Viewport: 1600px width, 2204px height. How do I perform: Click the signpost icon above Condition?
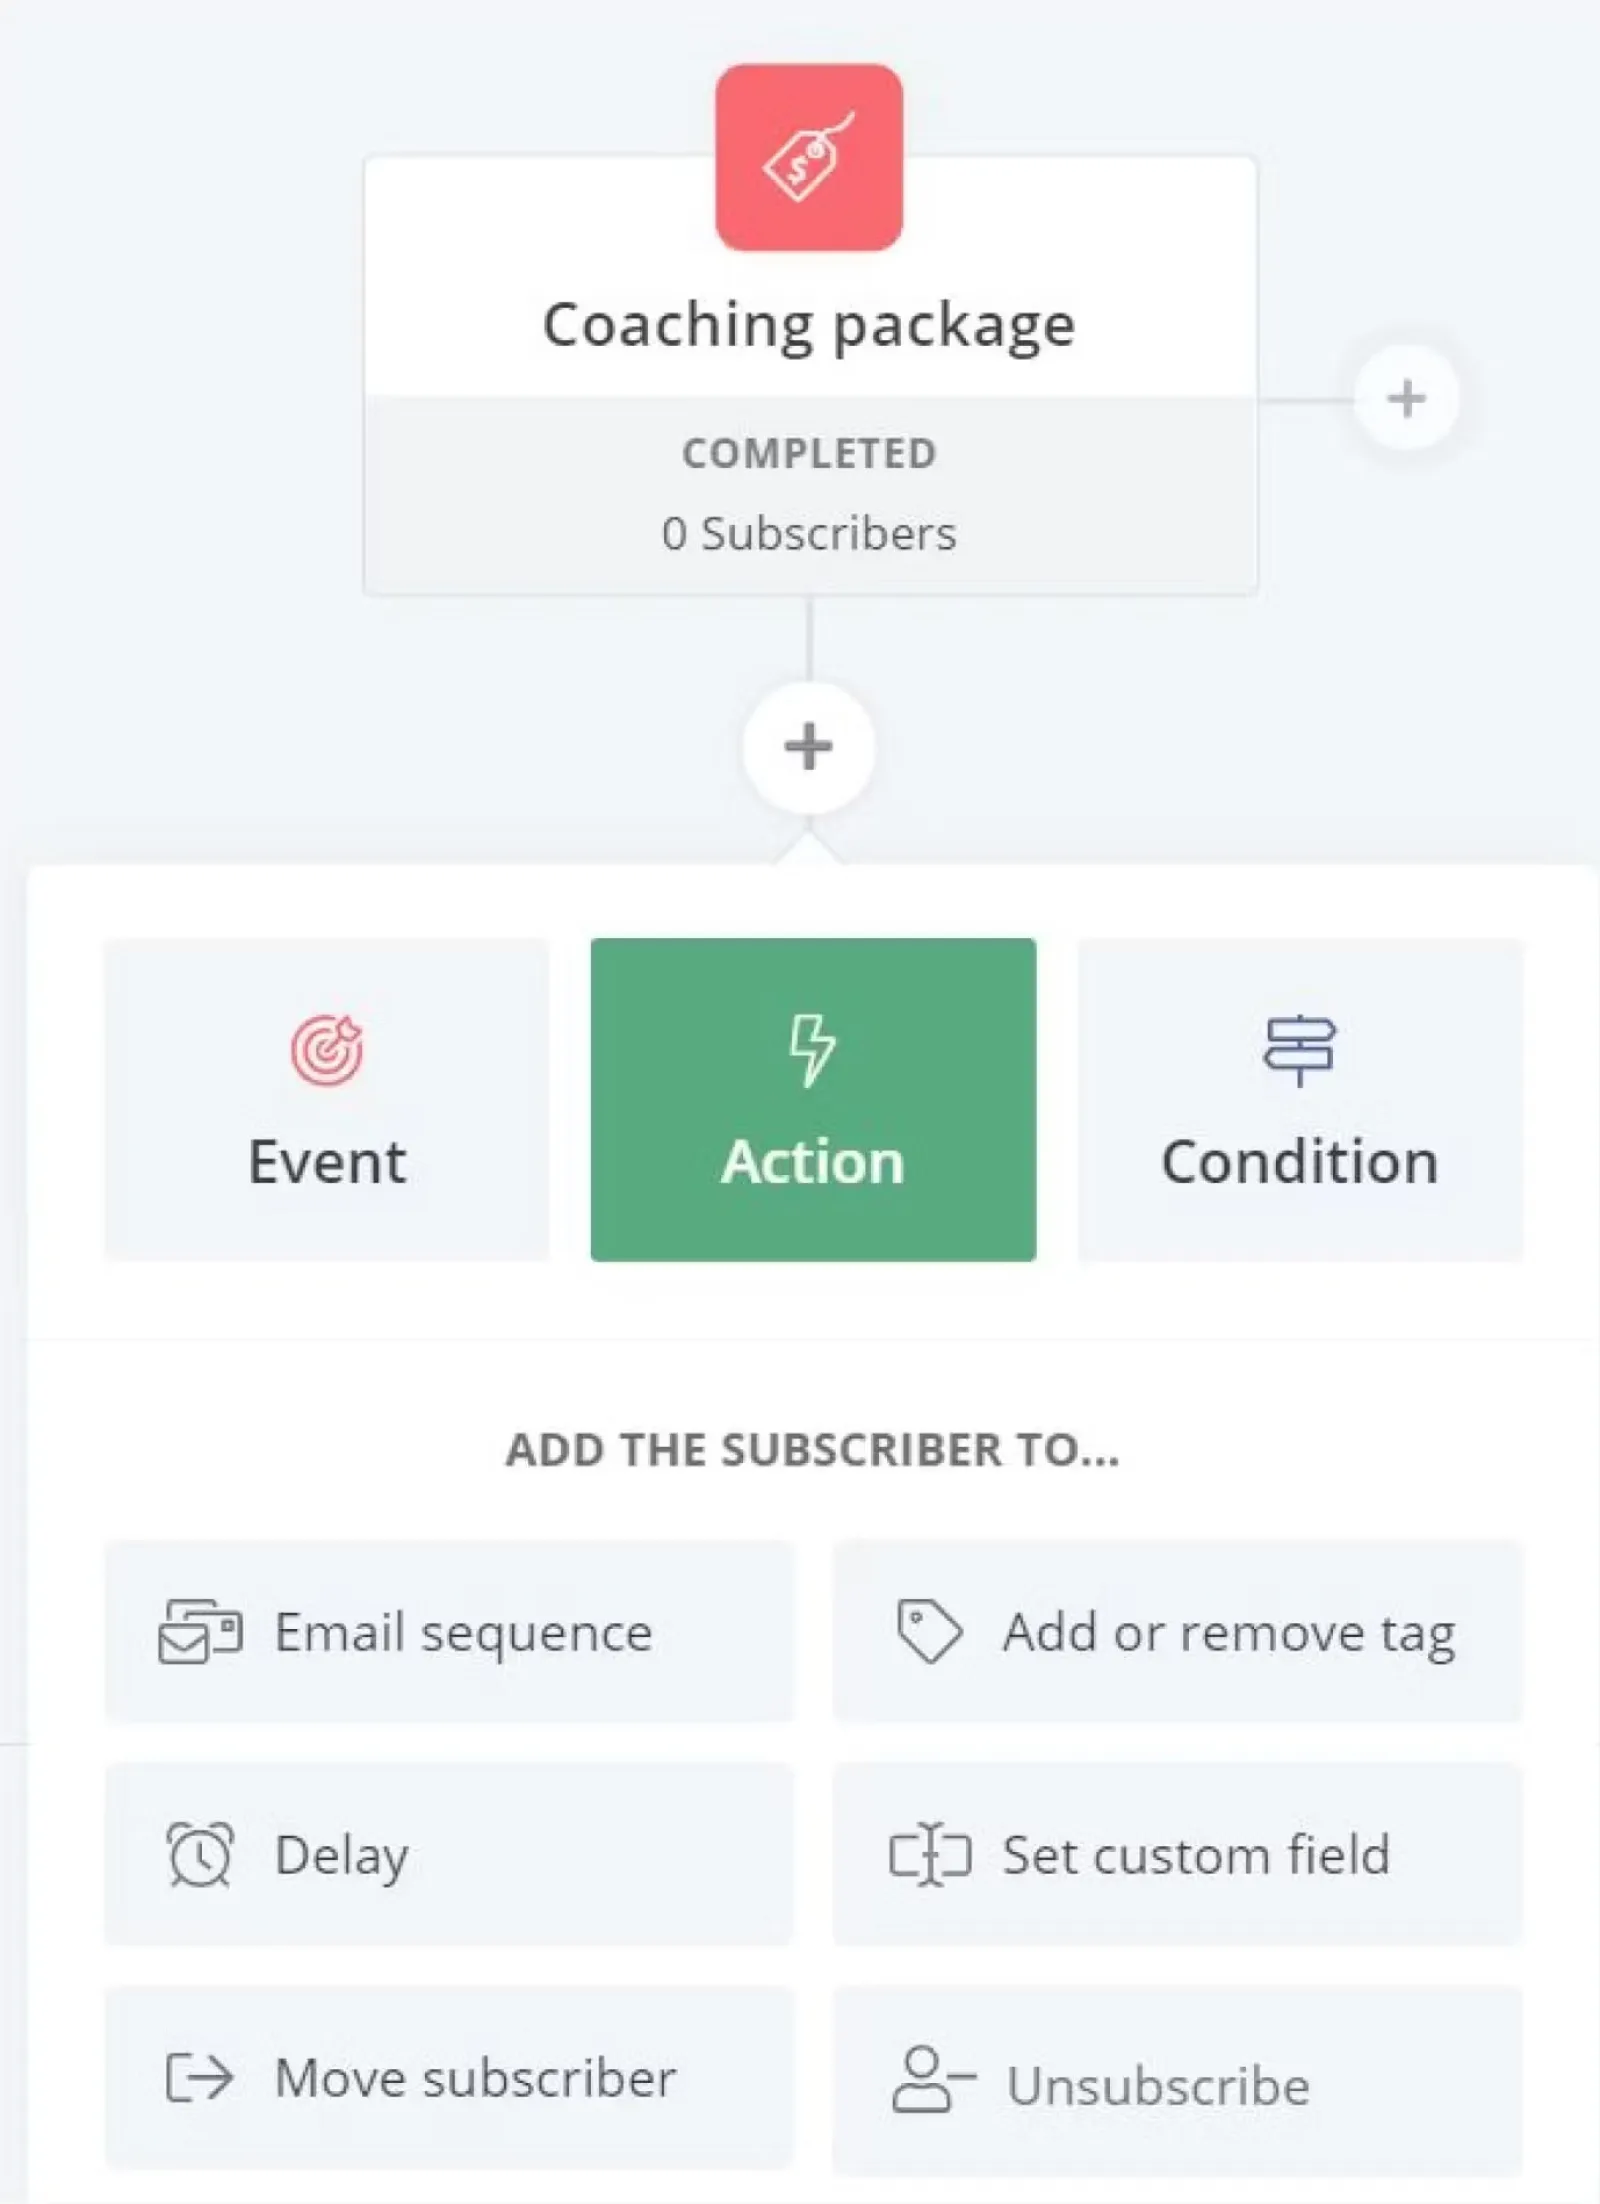point(1299,1050)
